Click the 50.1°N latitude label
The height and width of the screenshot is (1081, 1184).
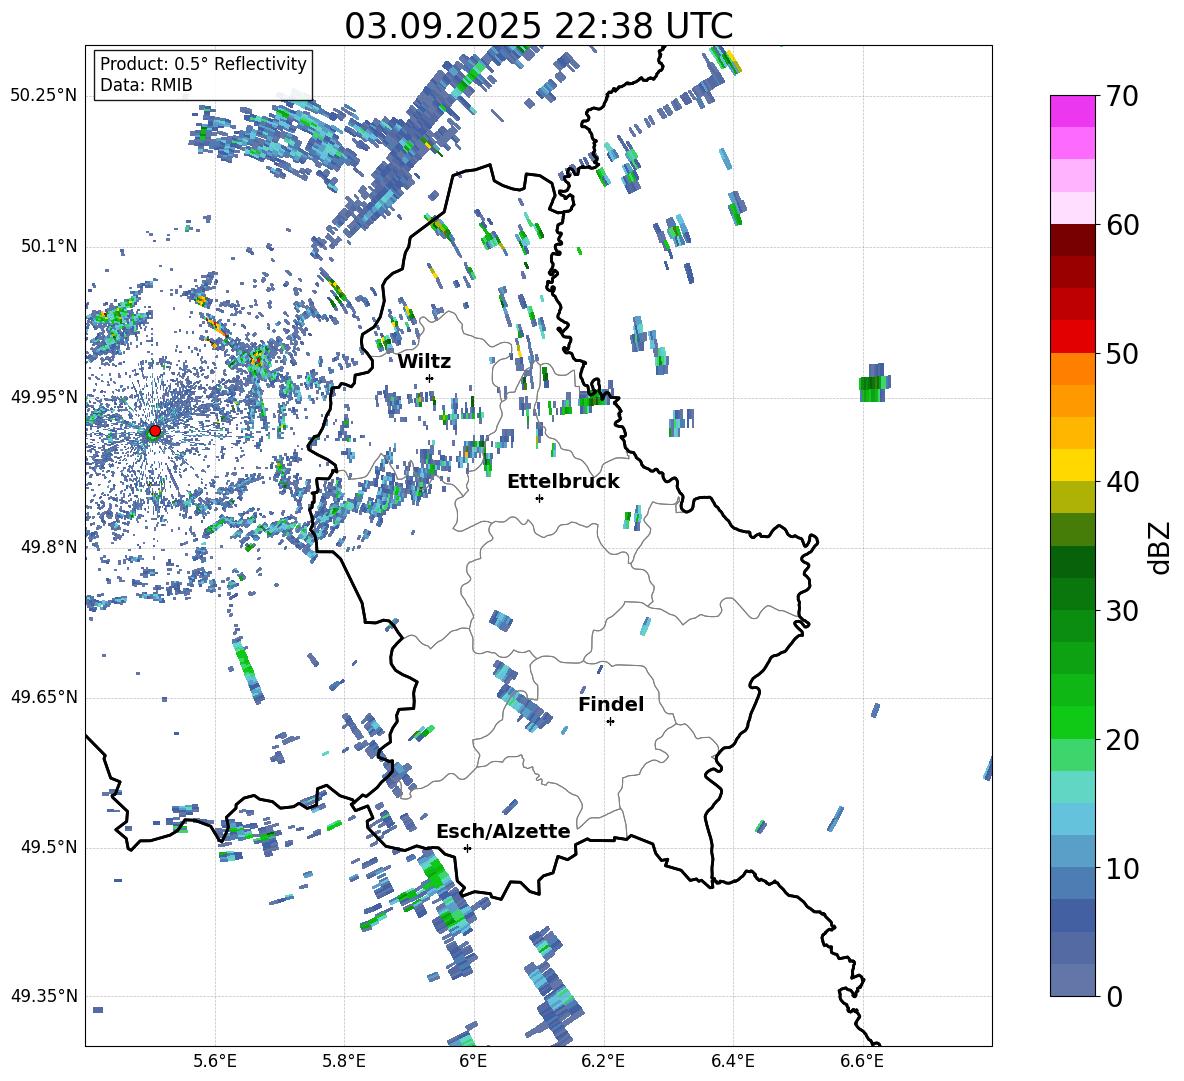(49, 246)
